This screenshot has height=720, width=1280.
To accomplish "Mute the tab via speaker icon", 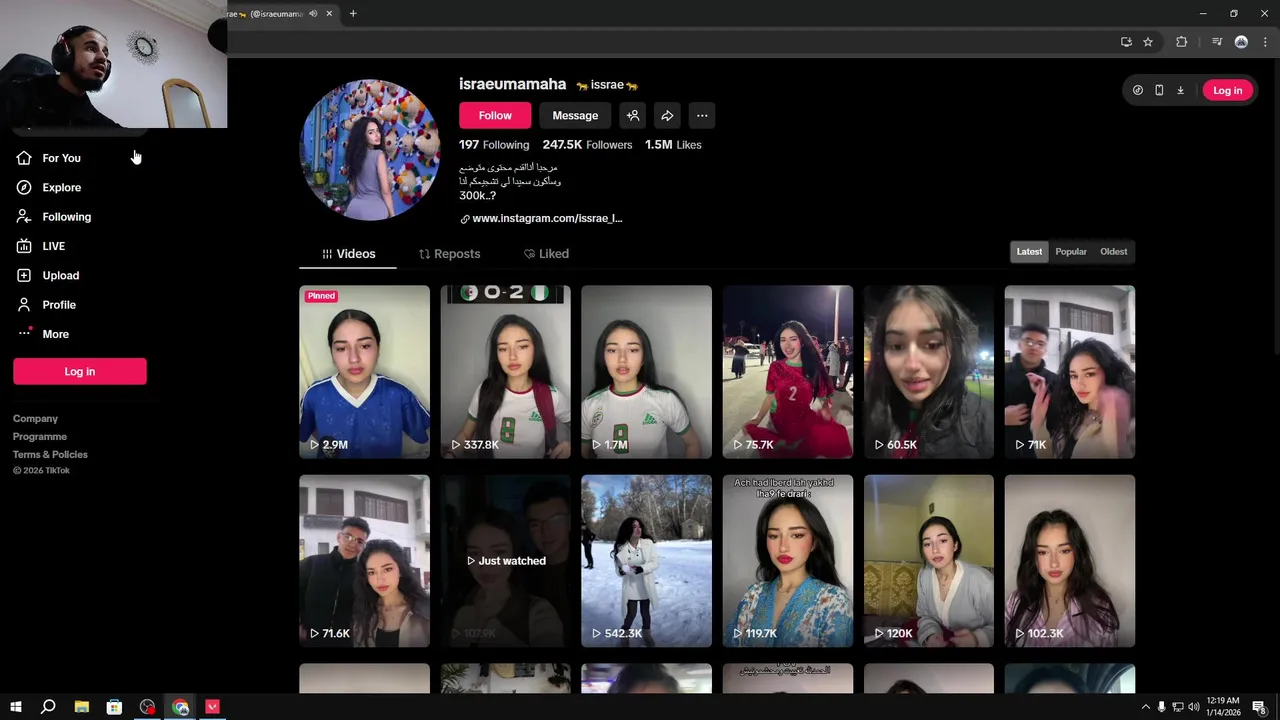I will (x=313, y=13).
